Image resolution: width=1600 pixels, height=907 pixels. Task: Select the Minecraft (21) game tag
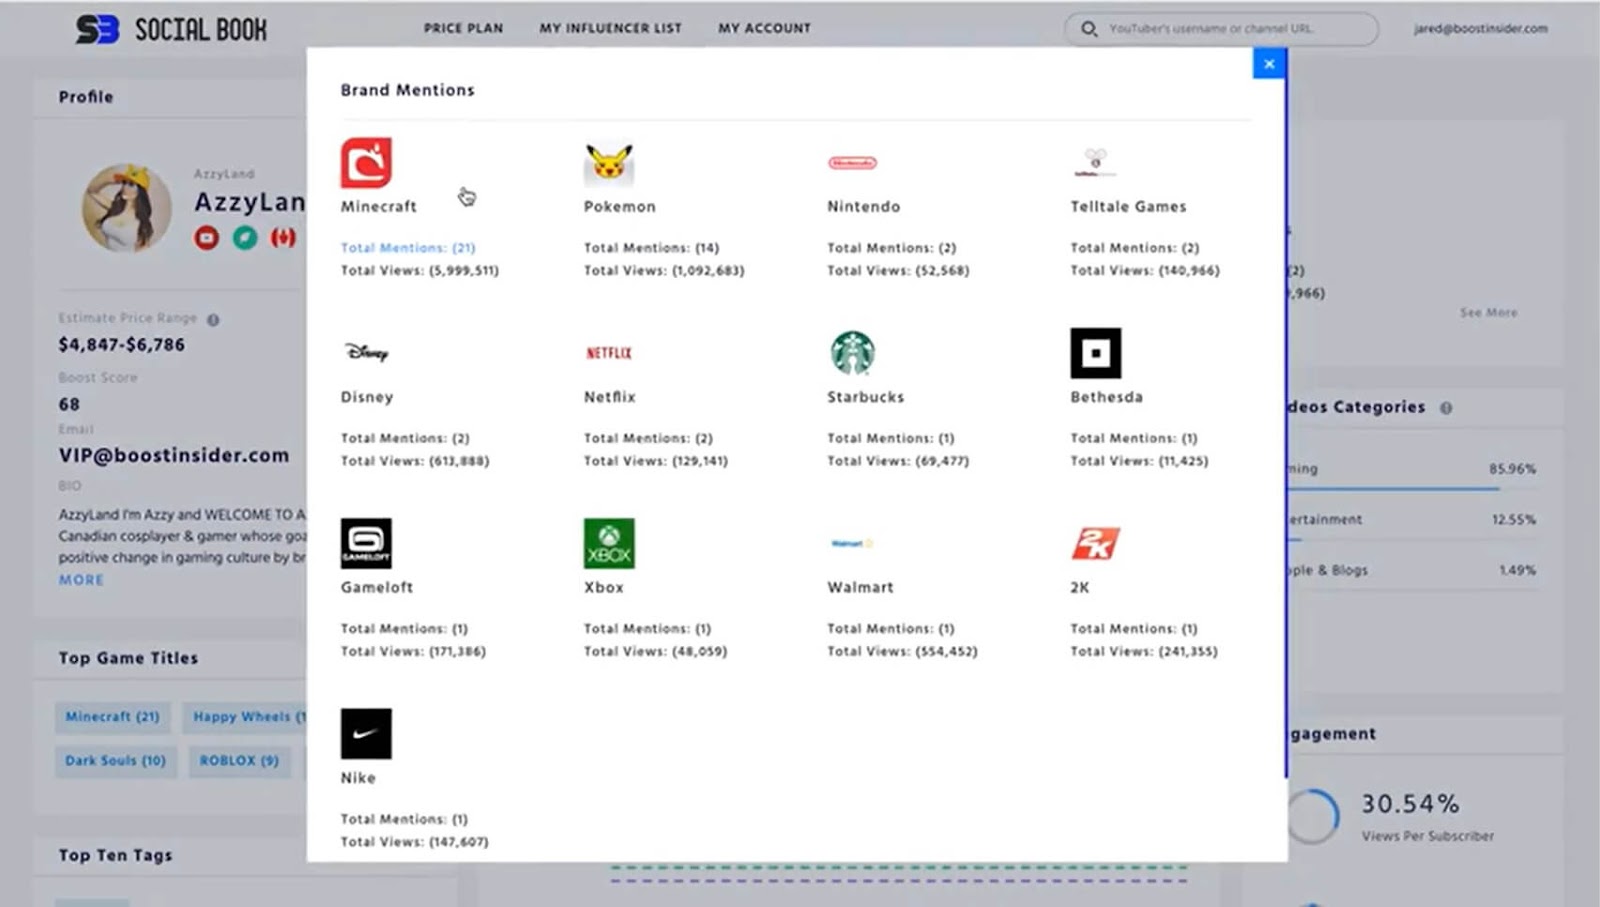pos(113,717)
